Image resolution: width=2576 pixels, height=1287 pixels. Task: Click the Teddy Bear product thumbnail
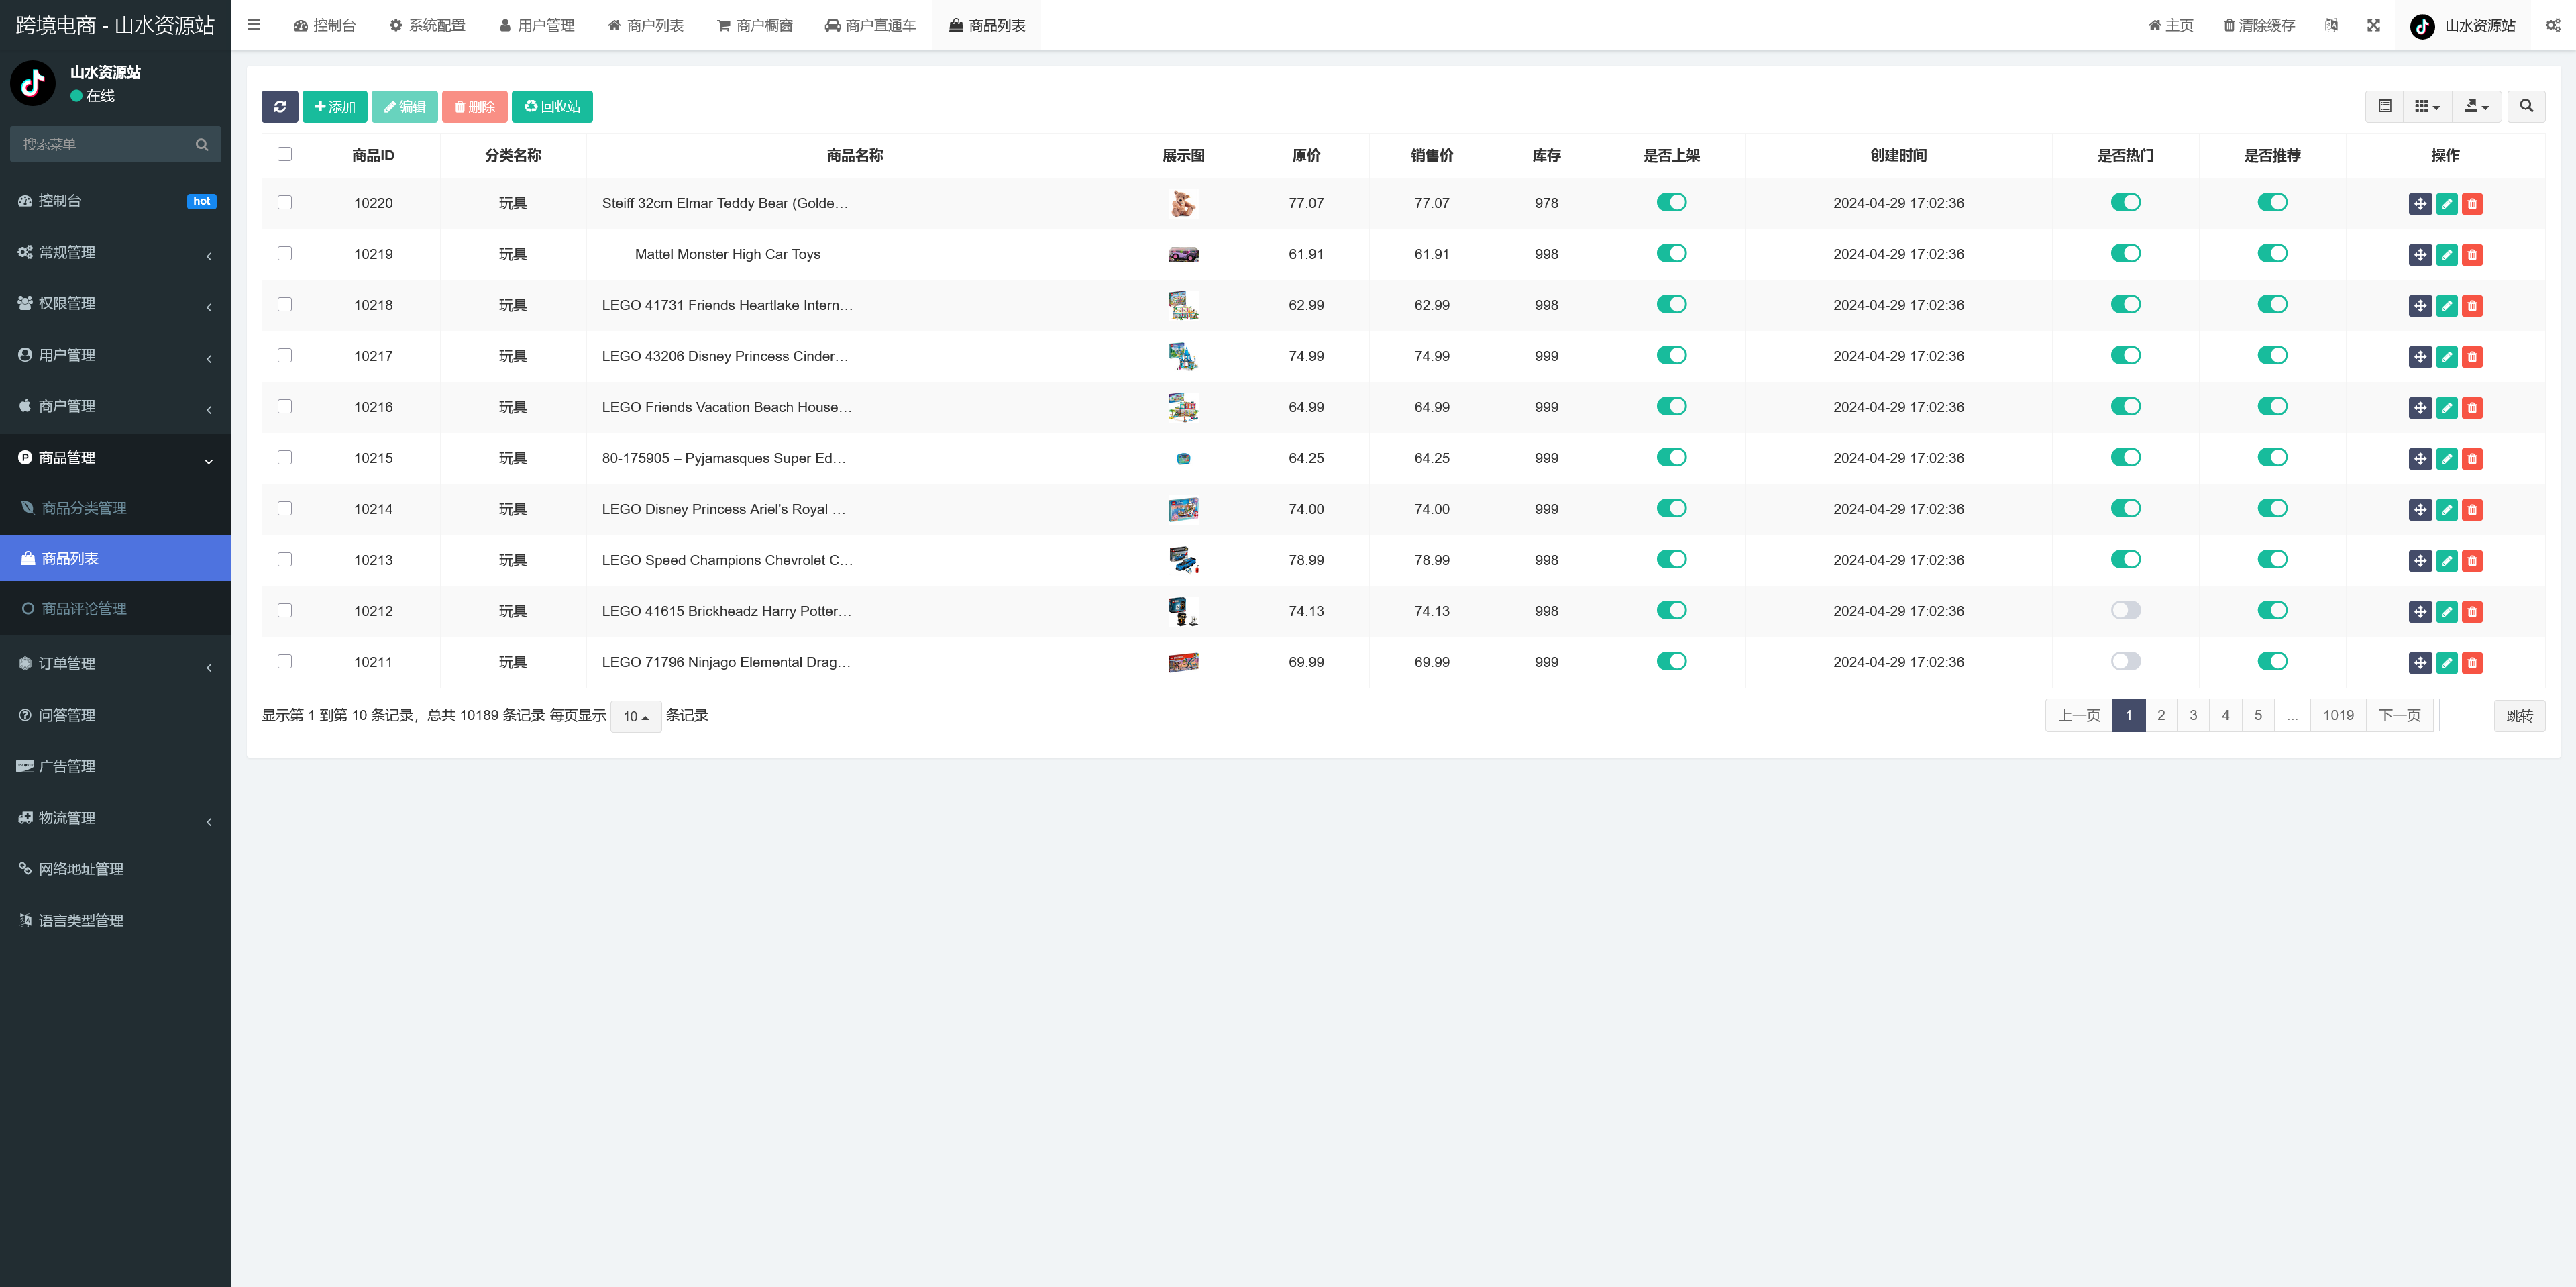(1183, 203)
